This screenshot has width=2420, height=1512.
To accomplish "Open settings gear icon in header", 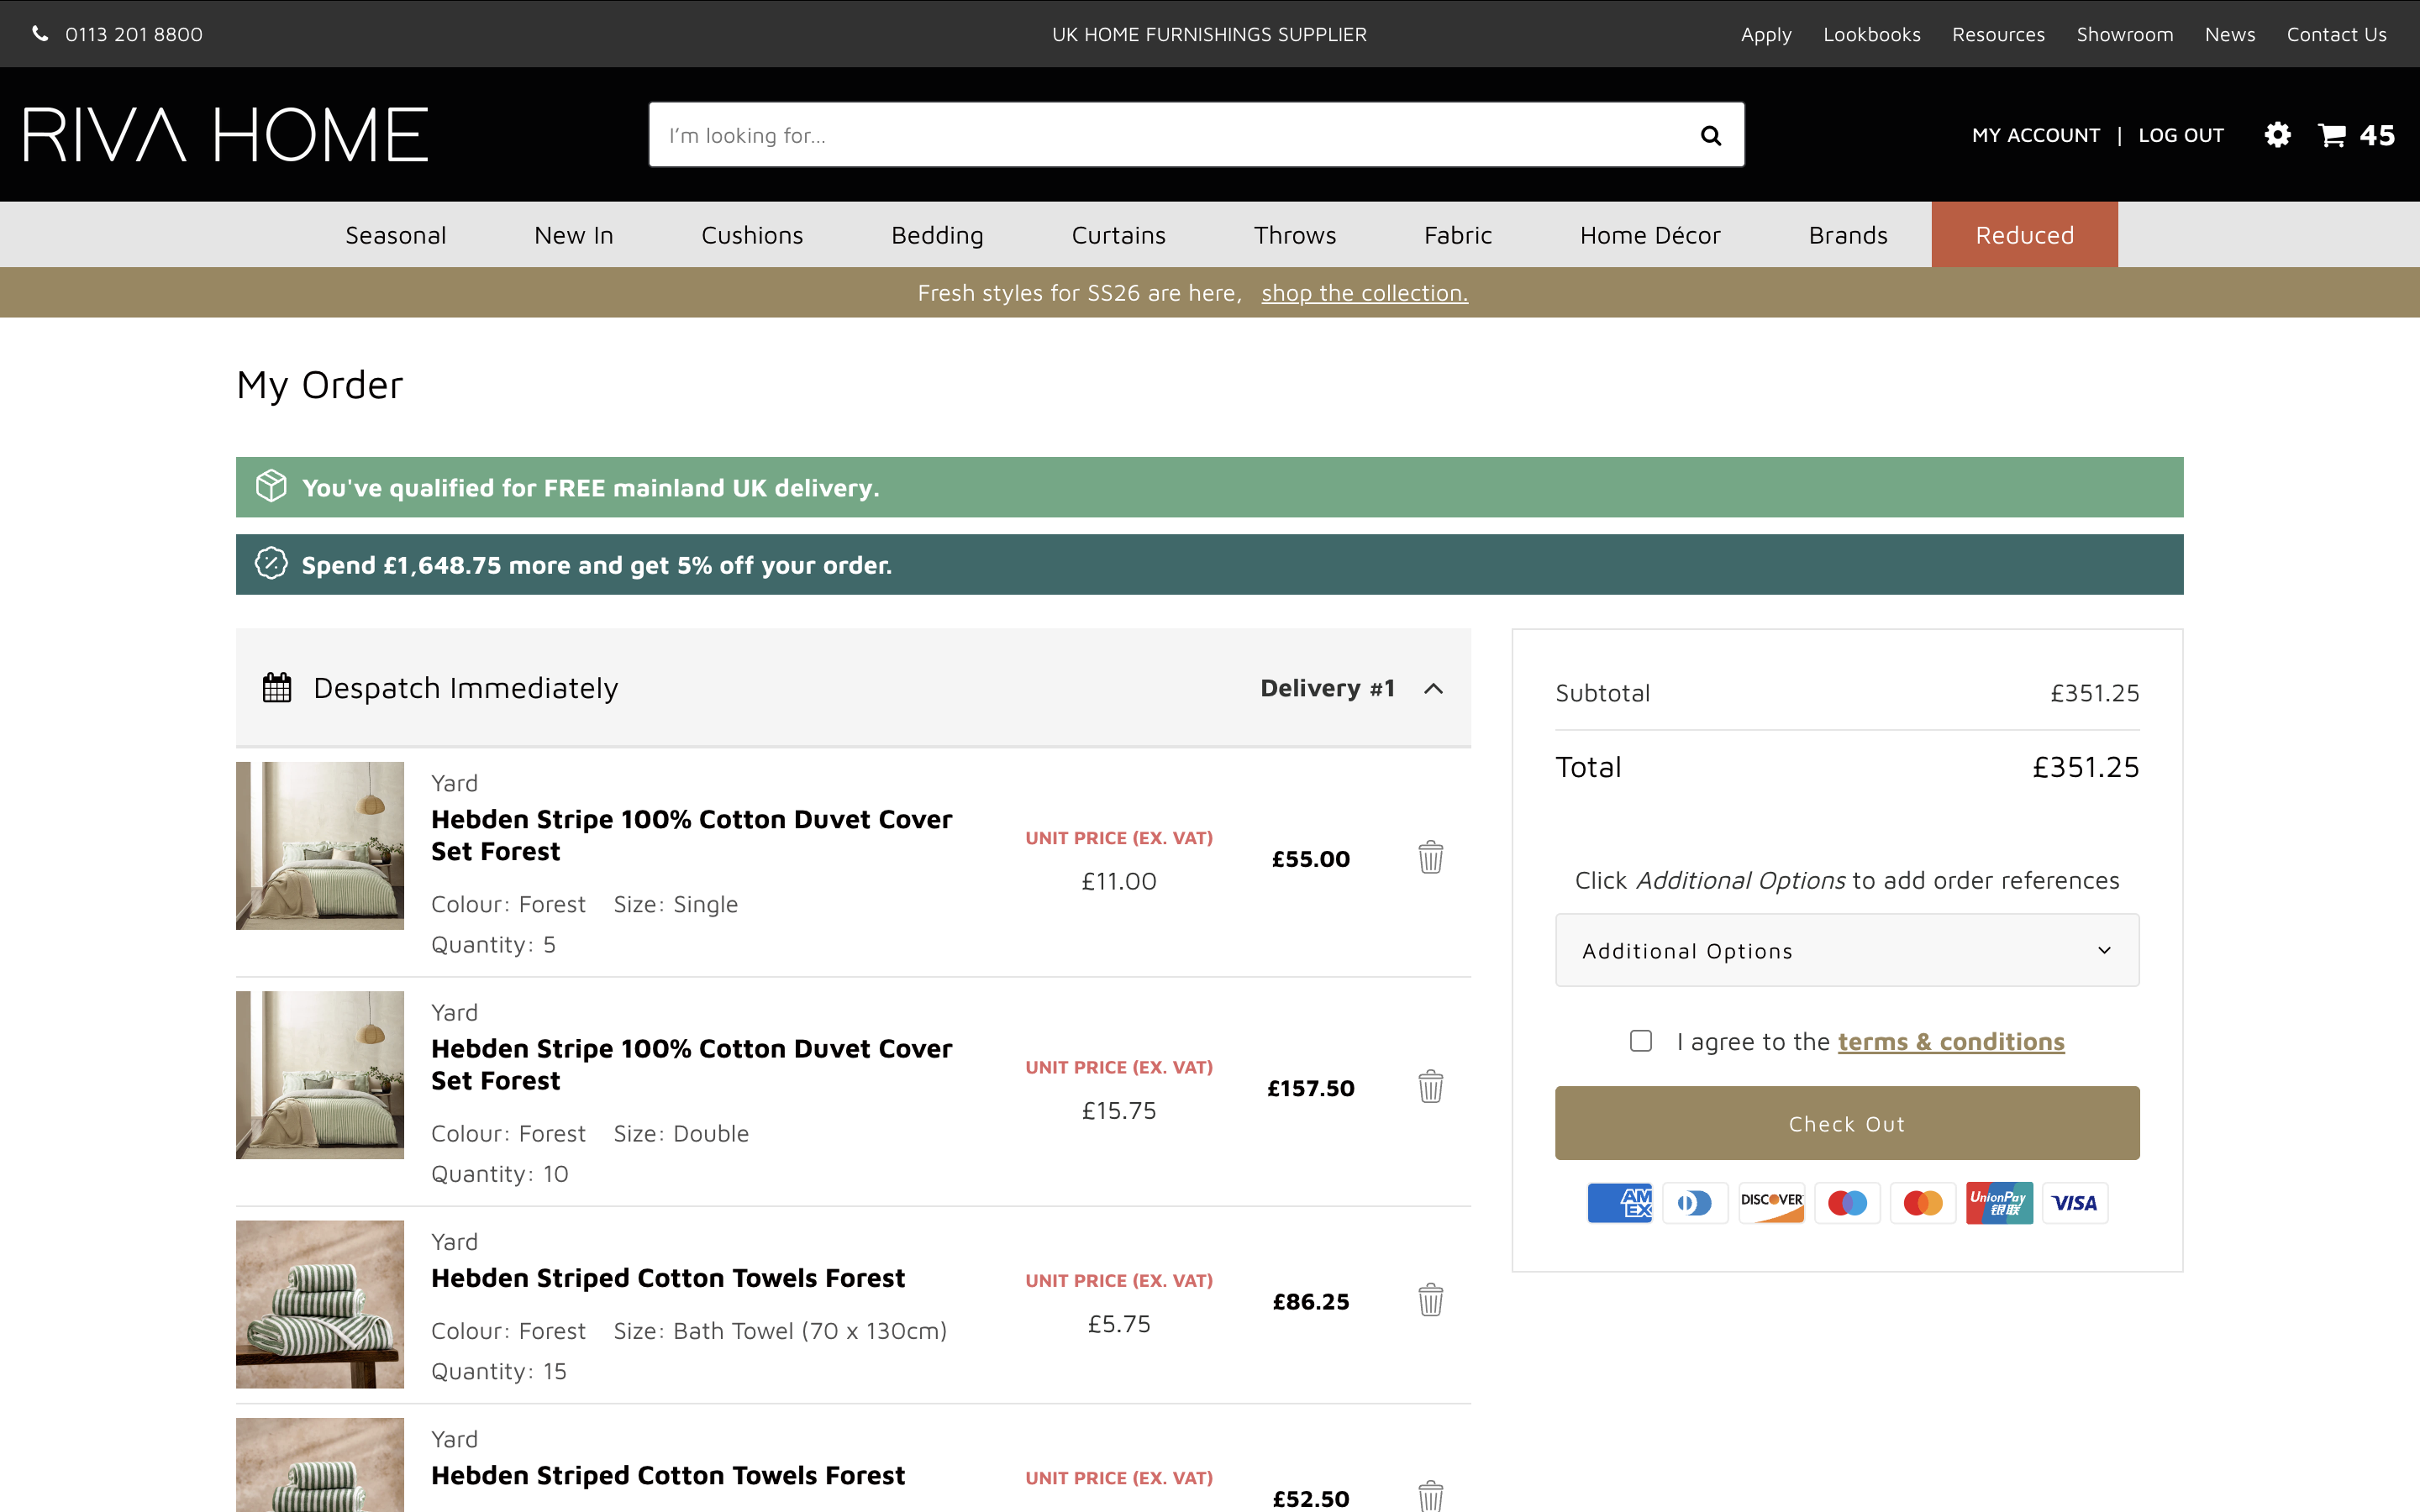I will pyautogui.click(x=2277, y=135).
